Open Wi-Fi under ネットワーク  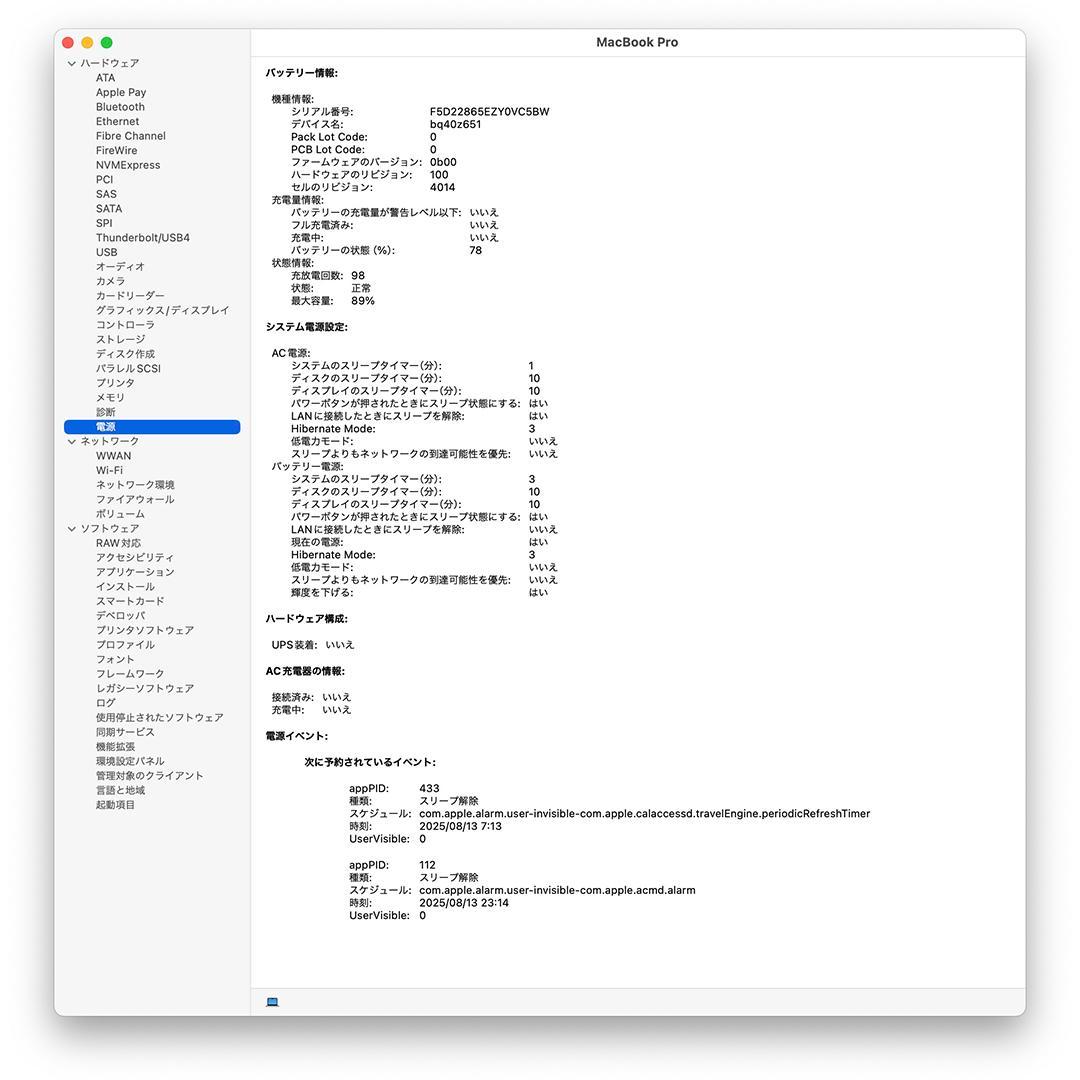click(109, 471)
